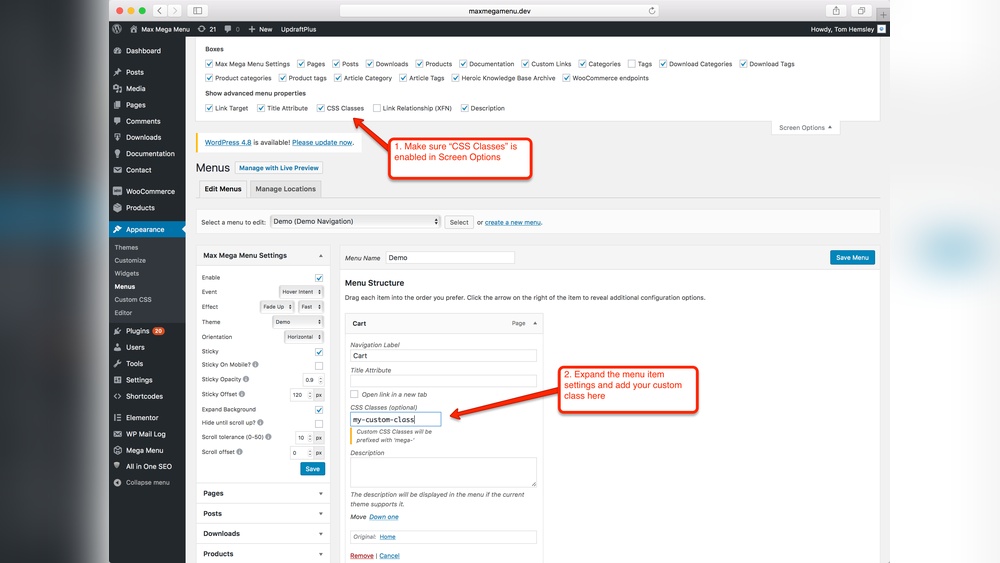Click Safari's Share button
Image resolution: width=1000 pixels, height=563 pixels.
[x=836, y=11]
